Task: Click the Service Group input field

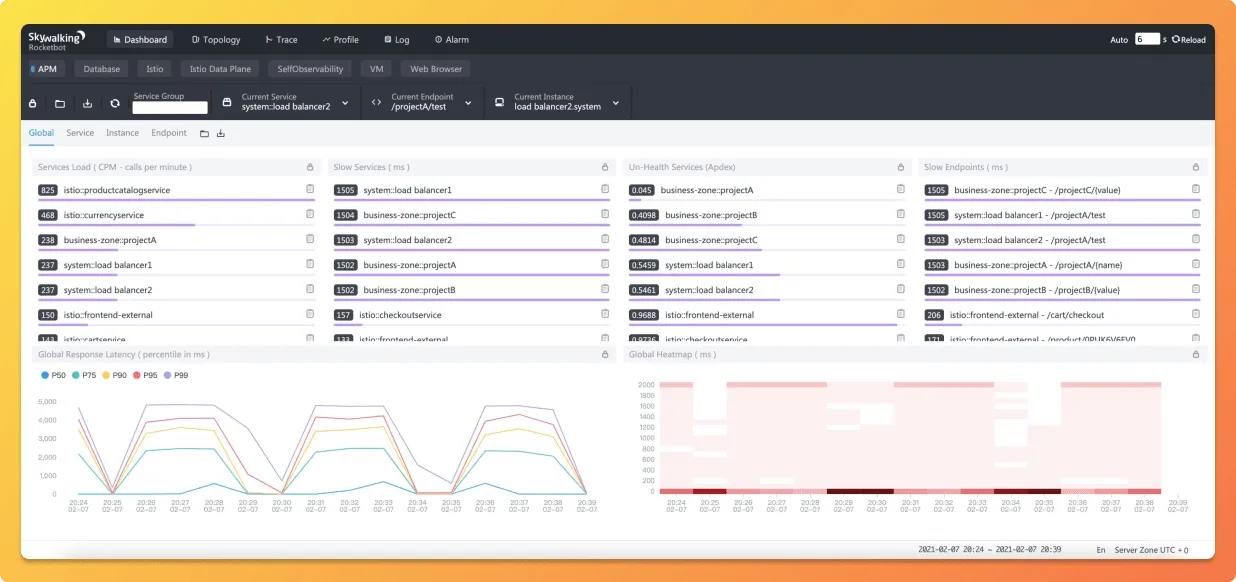Action: (x=170, y=107)
